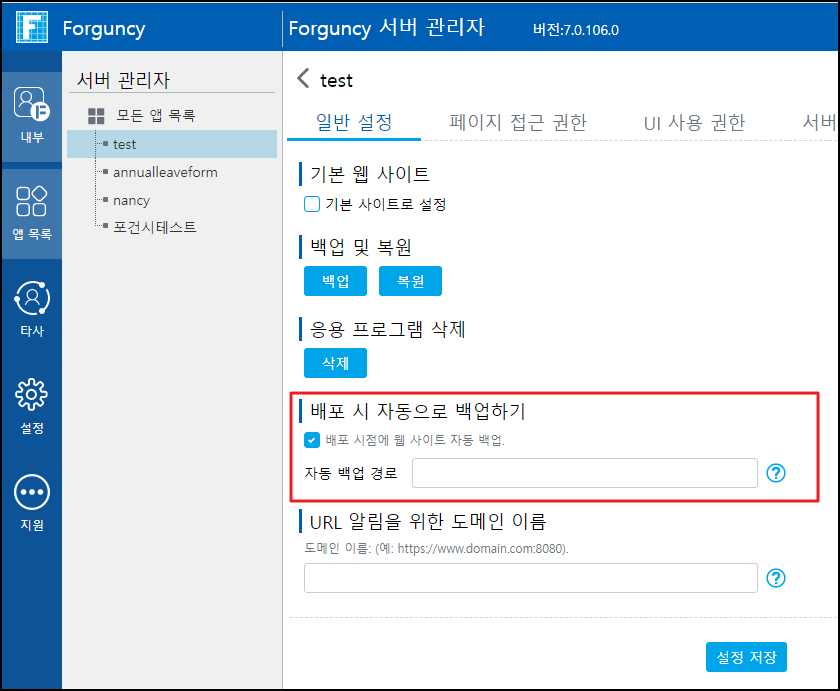Click the 삭제 button

pyautogui.click(x=335, y=363)
